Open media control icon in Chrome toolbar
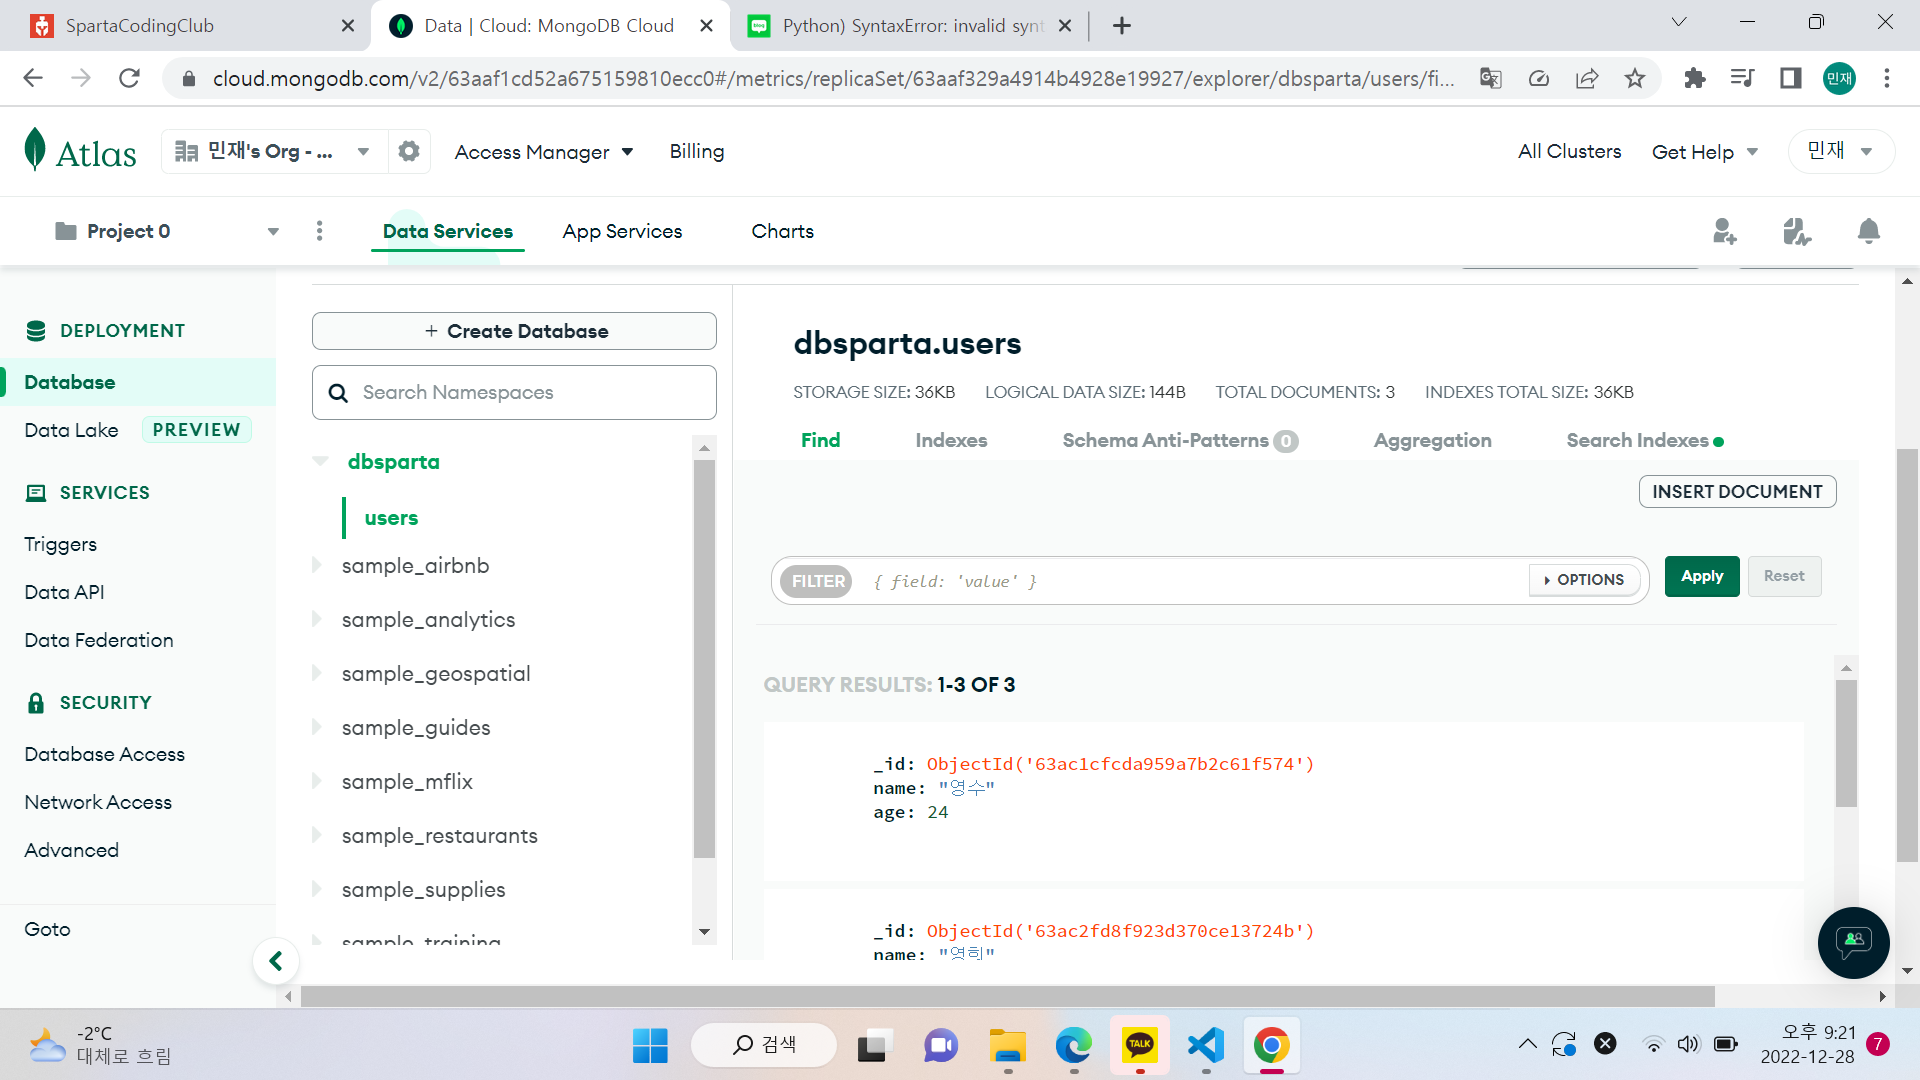The height and width of the screenshot is (1080, 1920). point(1743,78)
